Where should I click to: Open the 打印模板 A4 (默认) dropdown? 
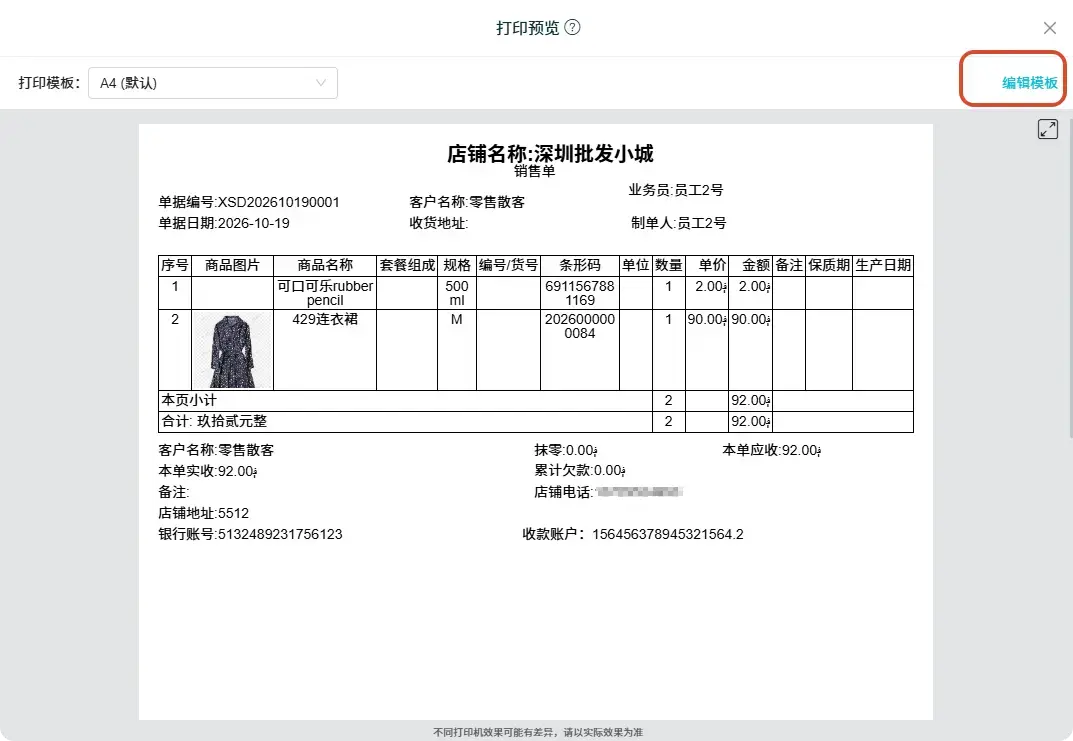213,83
